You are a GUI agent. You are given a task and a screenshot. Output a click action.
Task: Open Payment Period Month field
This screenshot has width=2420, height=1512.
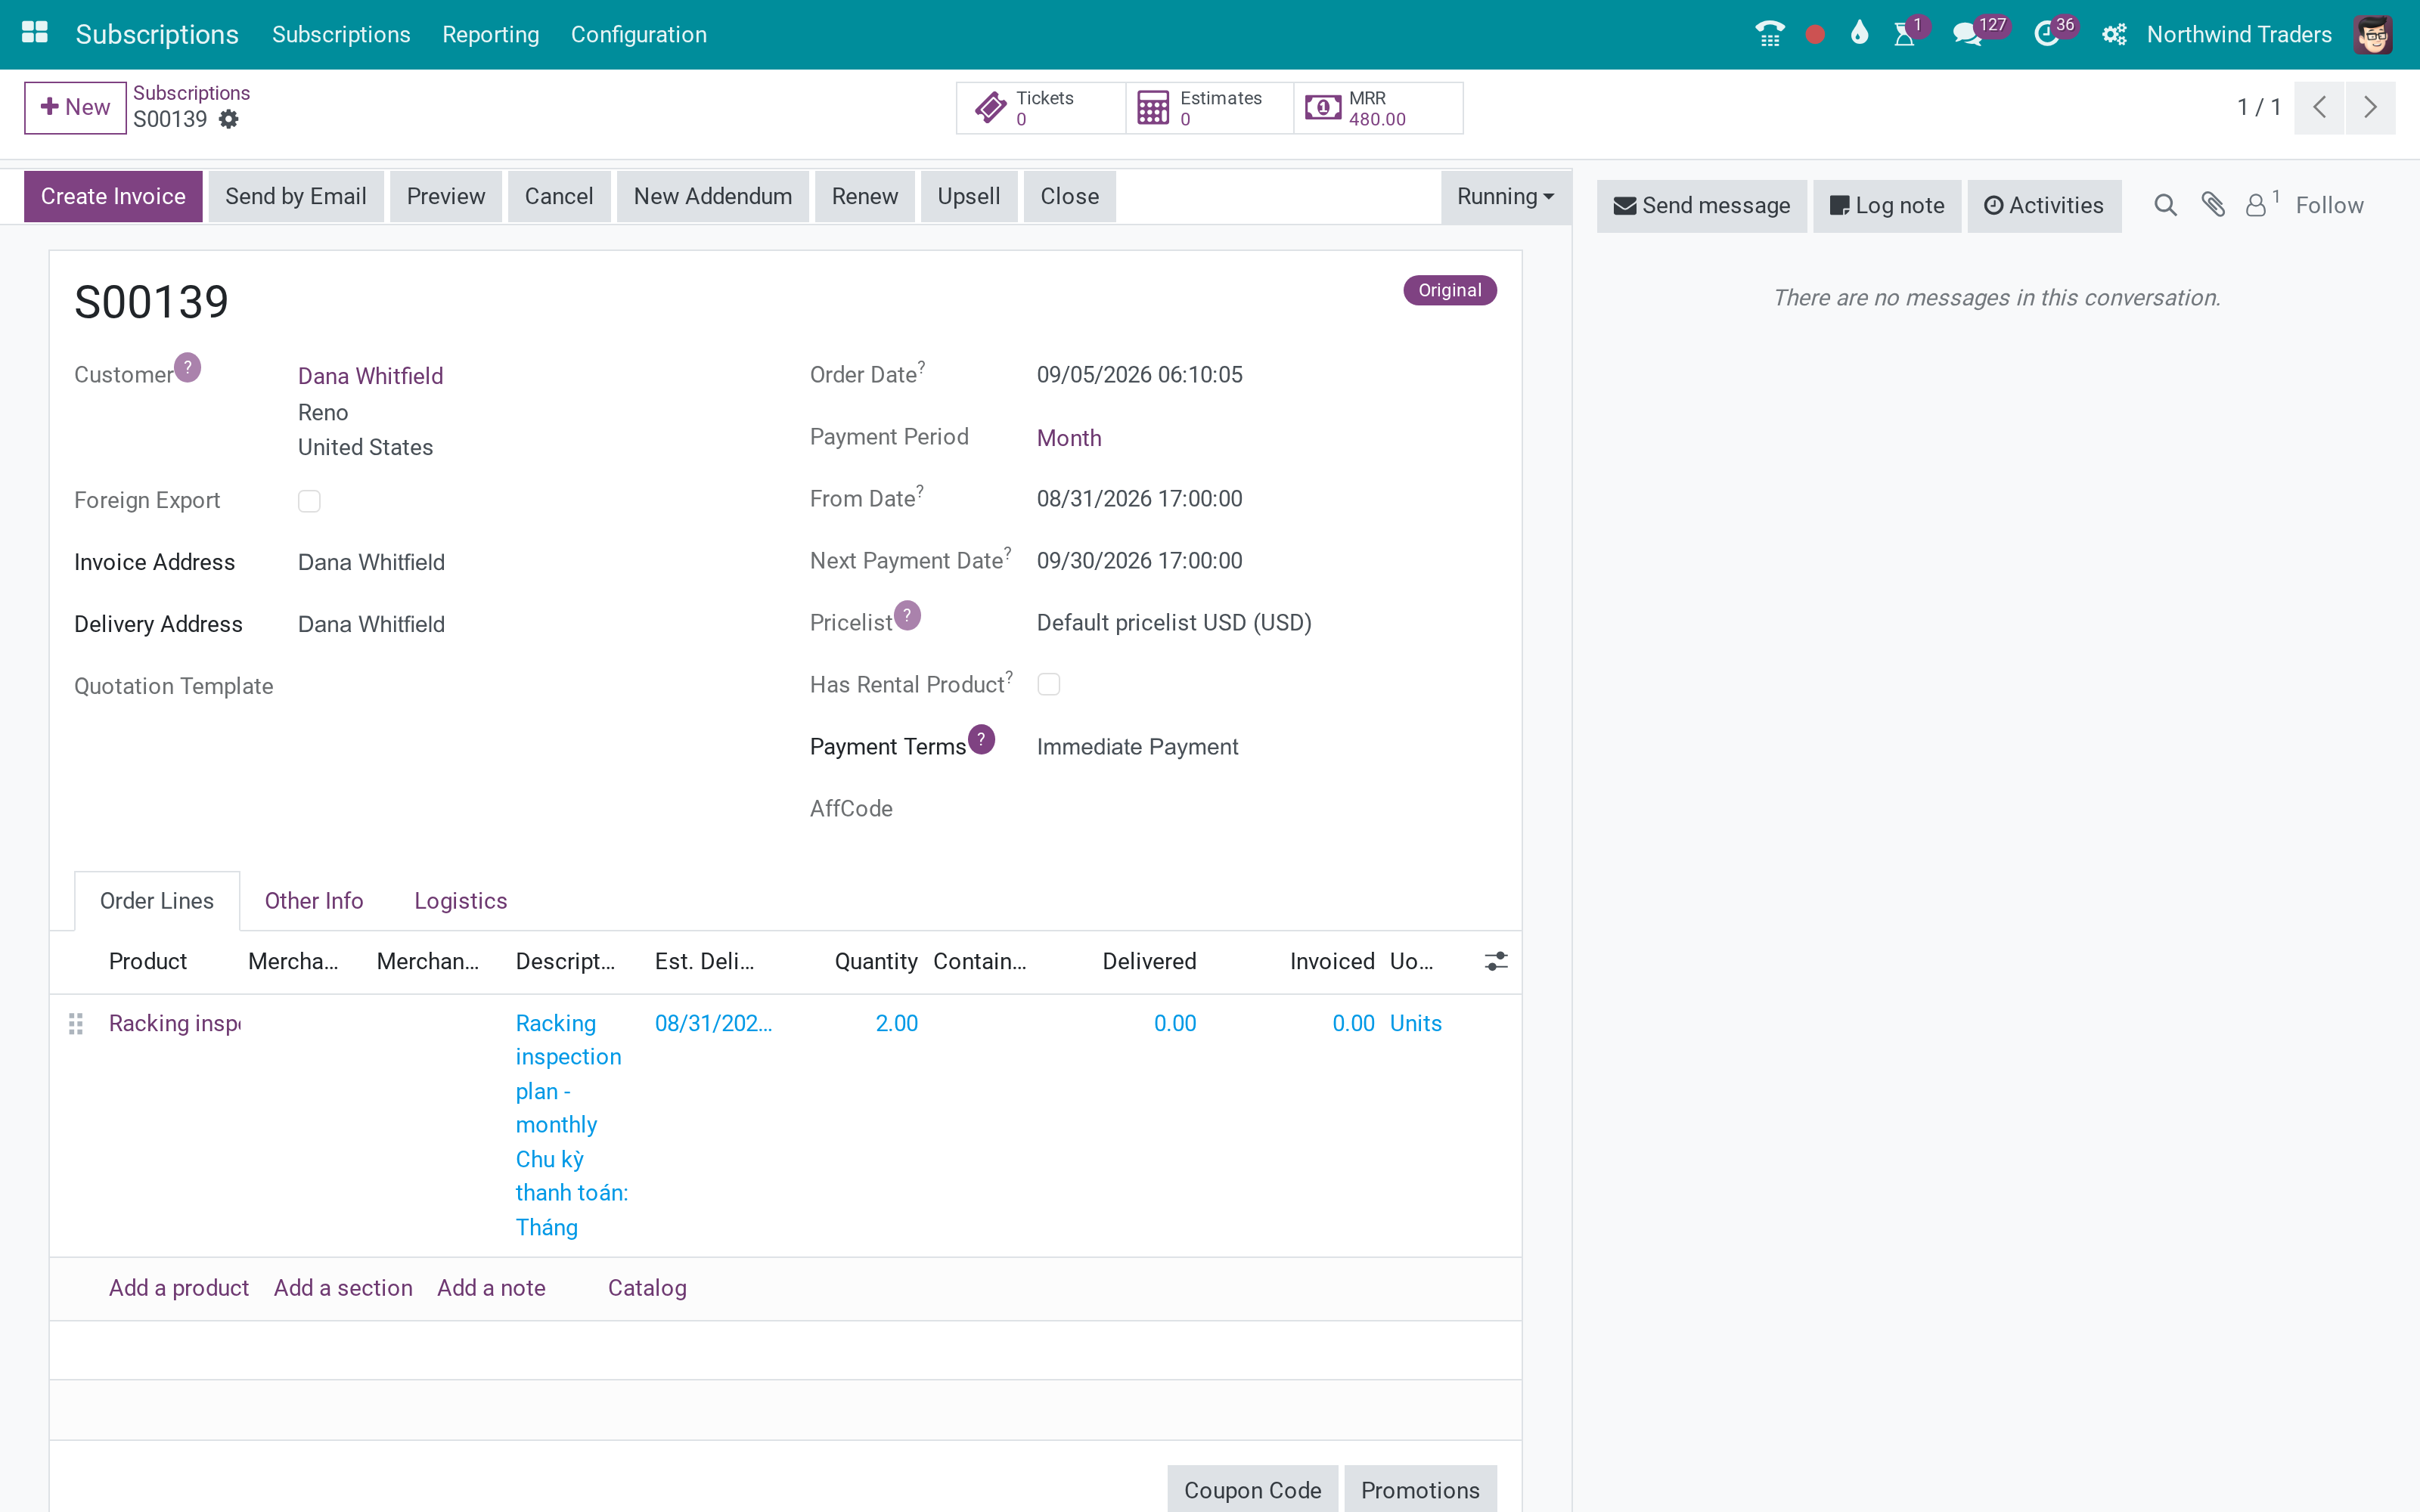(1069, 438)
